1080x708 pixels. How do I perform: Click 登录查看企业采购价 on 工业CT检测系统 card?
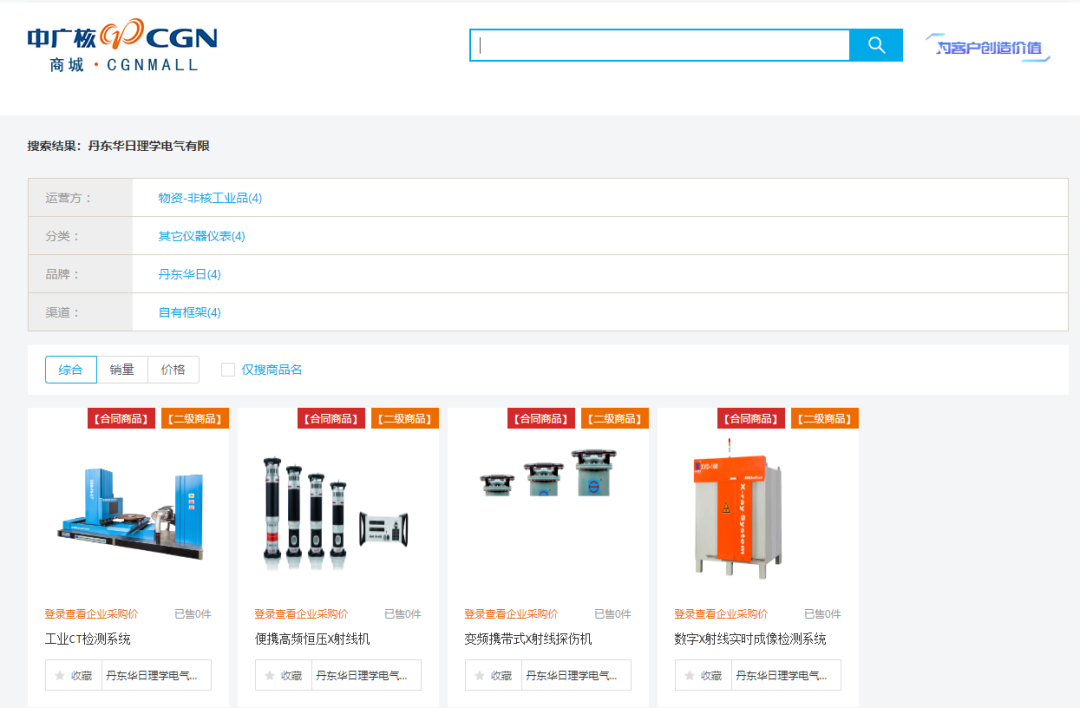92,614
